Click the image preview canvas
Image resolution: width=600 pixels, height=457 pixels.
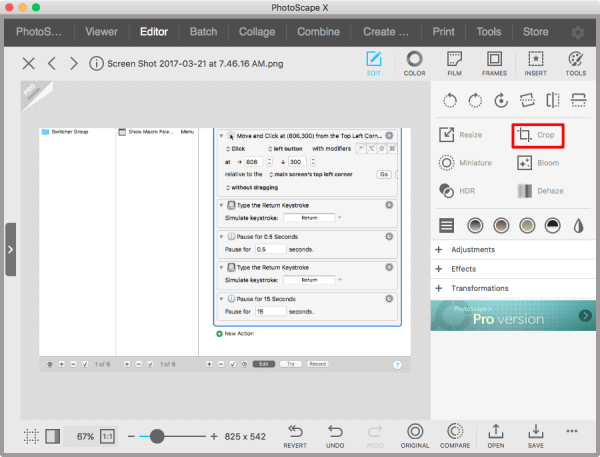[225, 250]
